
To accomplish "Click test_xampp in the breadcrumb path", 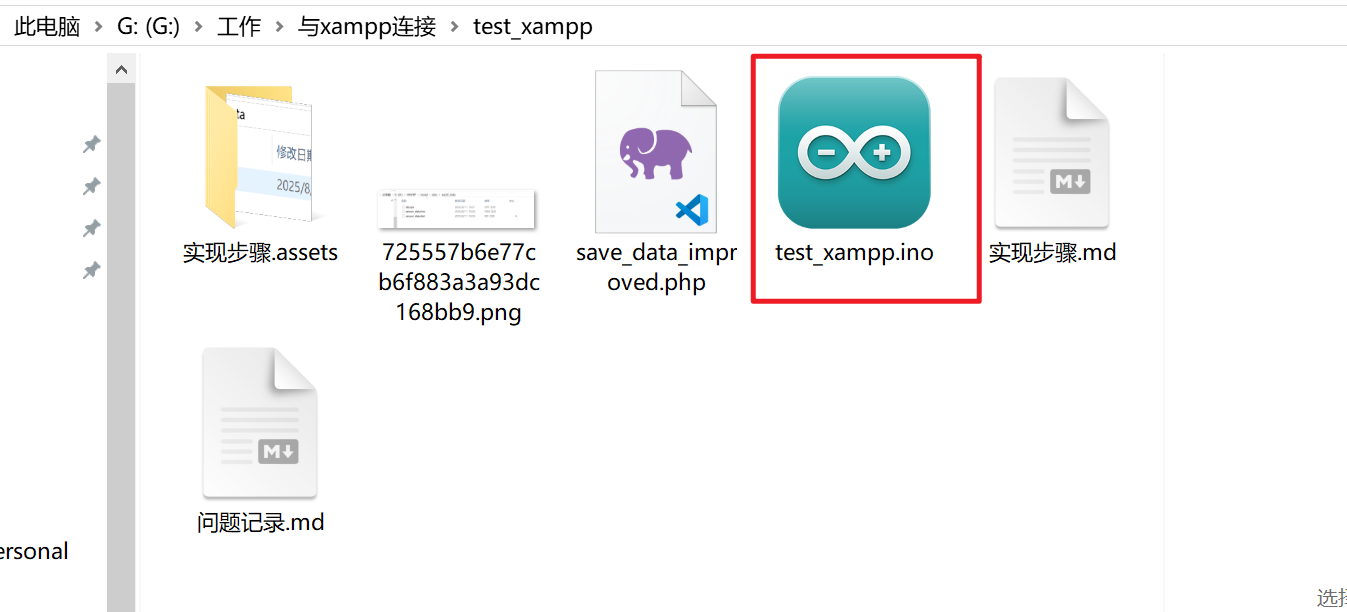I will [x=533, y=27].
